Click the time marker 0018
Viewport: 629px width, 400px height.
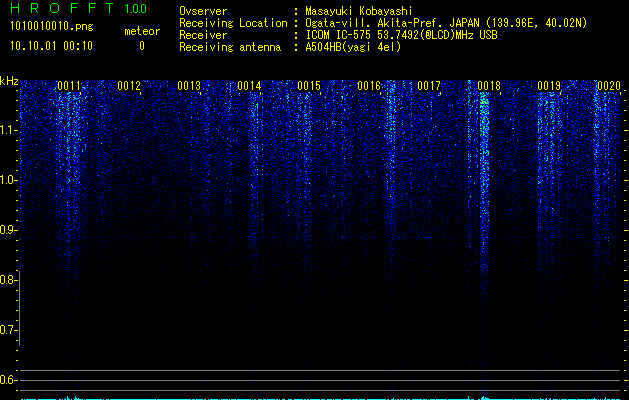[489, 86]
